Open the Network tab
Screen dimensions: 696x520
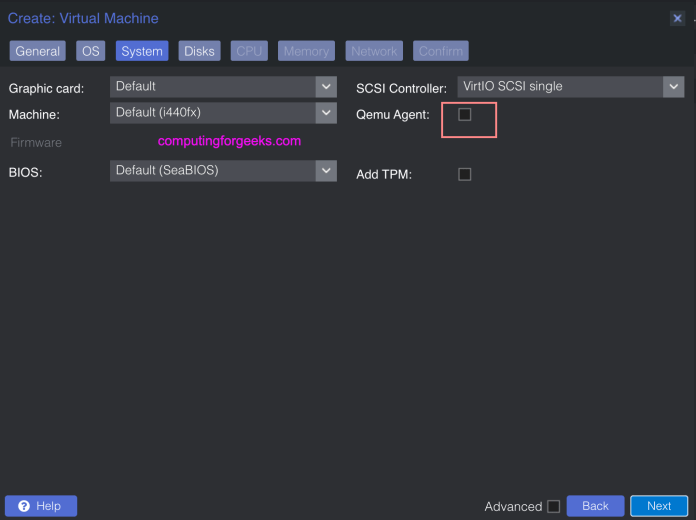click(x=374, y=51)
